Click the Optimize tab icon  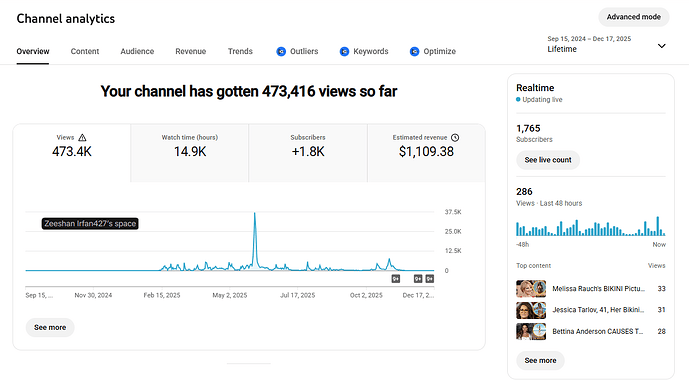point(414,51)
